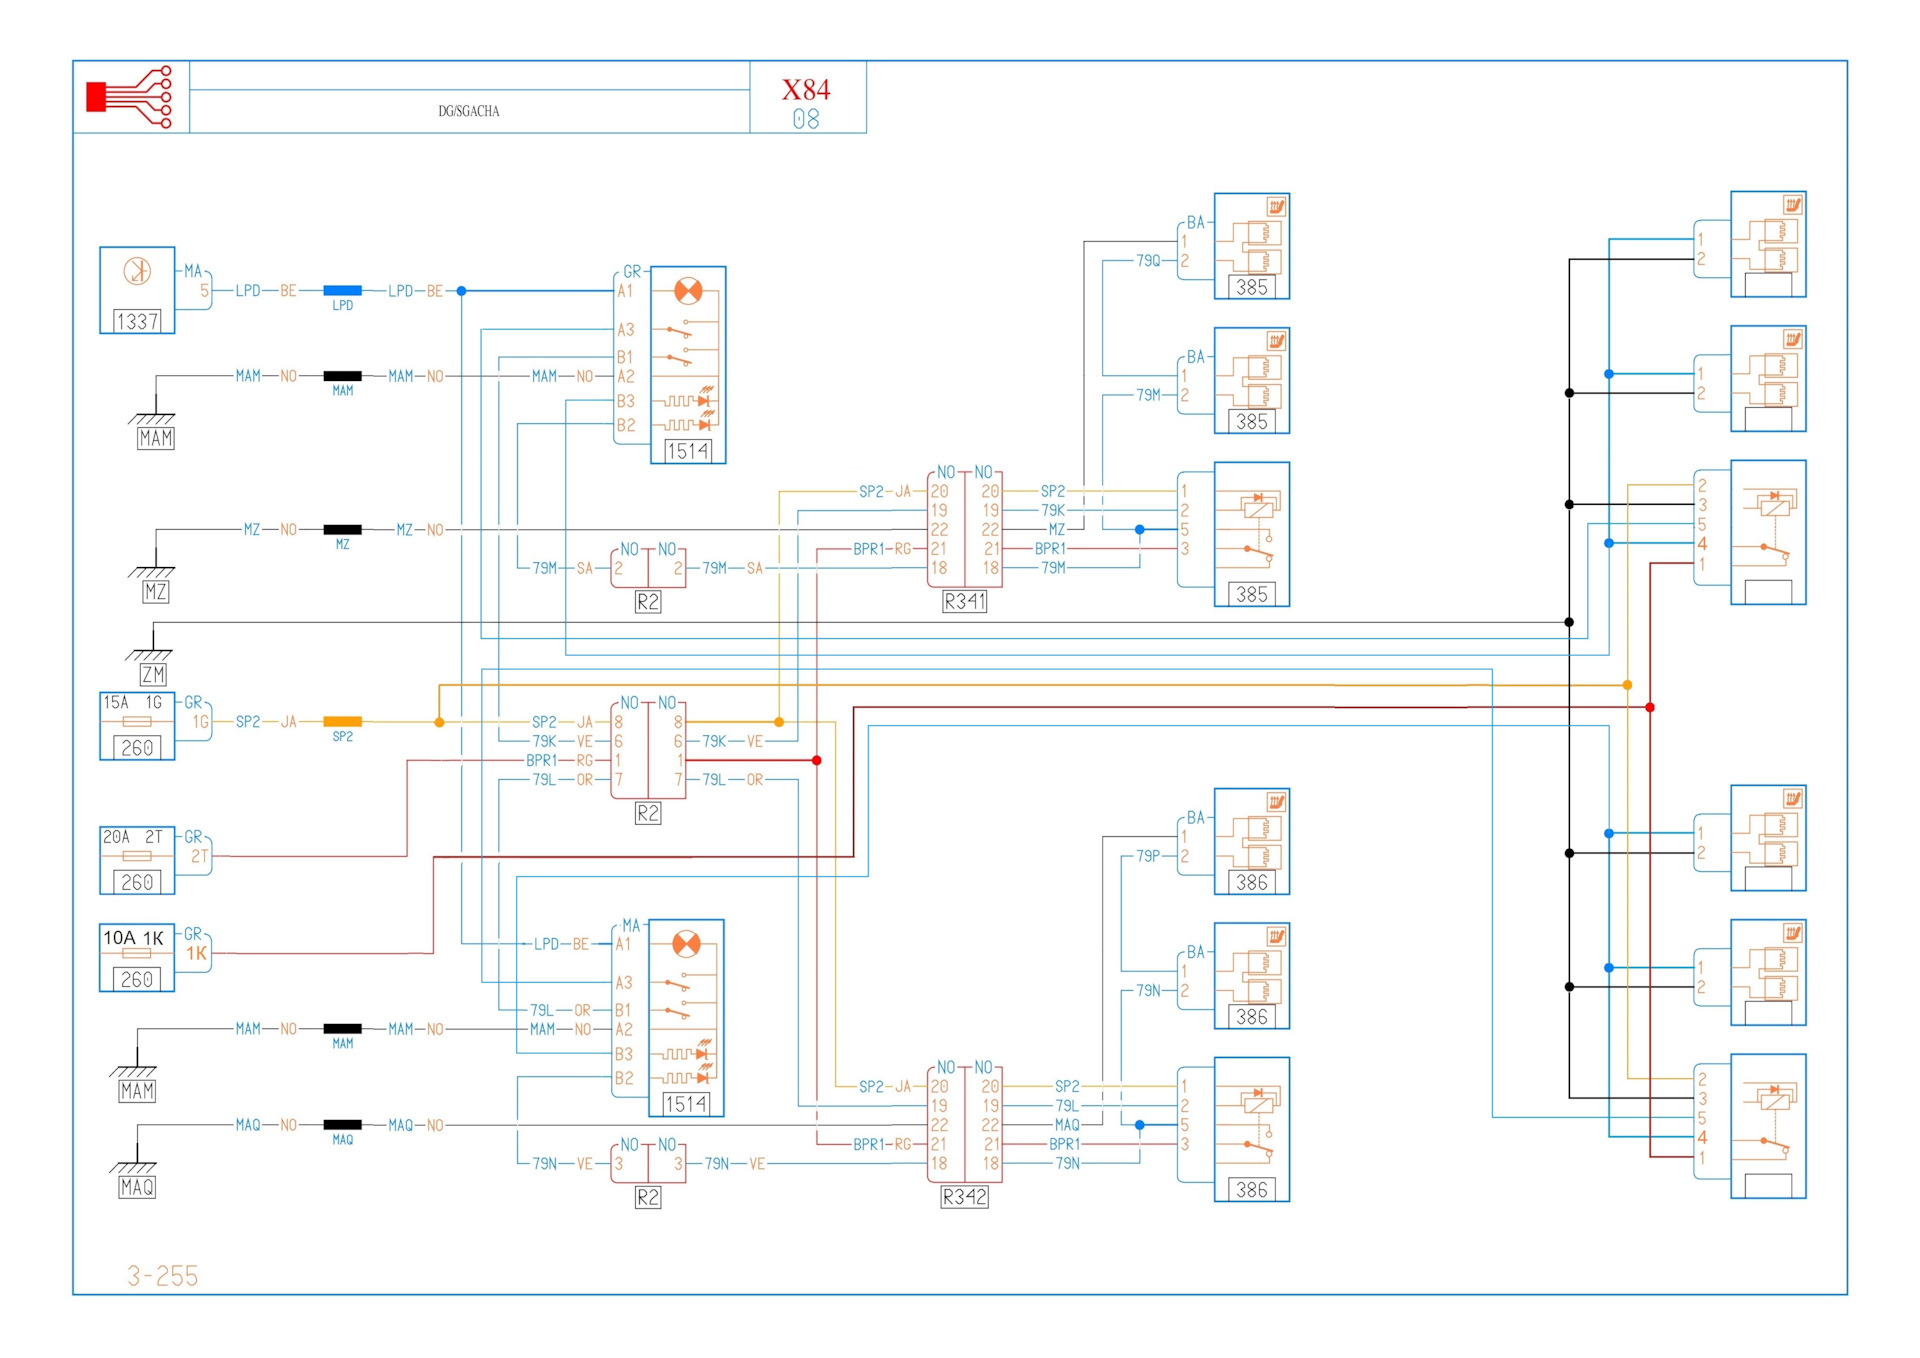Click the blue junction dot after LPD-BE wire

(x=462, y=291)
